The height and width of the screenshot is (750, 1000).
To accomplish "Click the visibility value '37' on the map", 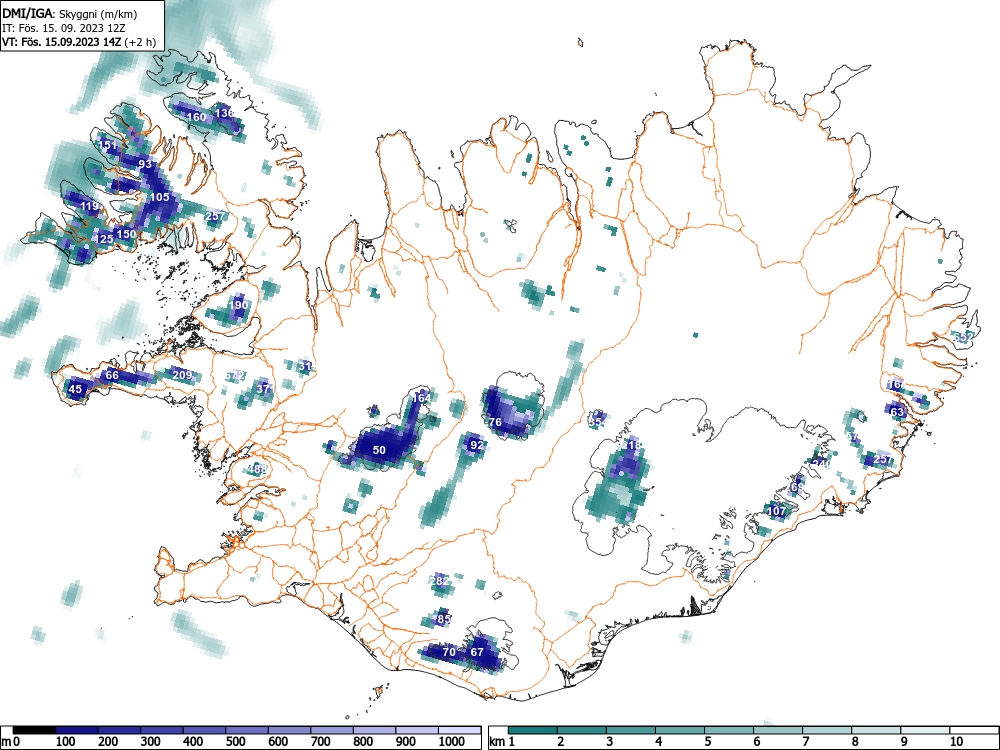I will point(263,389).
